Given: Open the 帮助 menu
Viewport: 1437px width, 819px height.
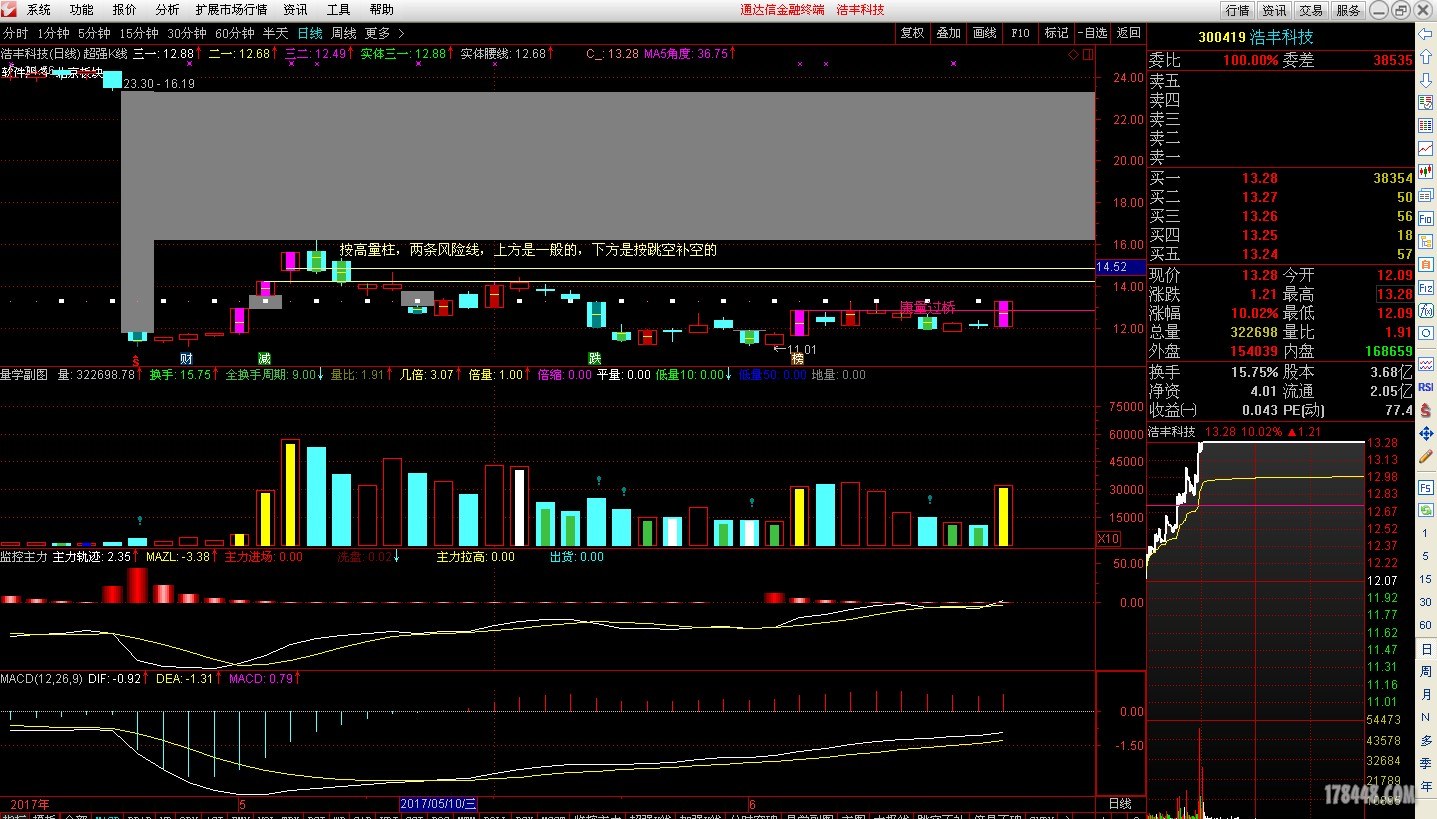Looking at the screenshot, I should pos(381,10).
